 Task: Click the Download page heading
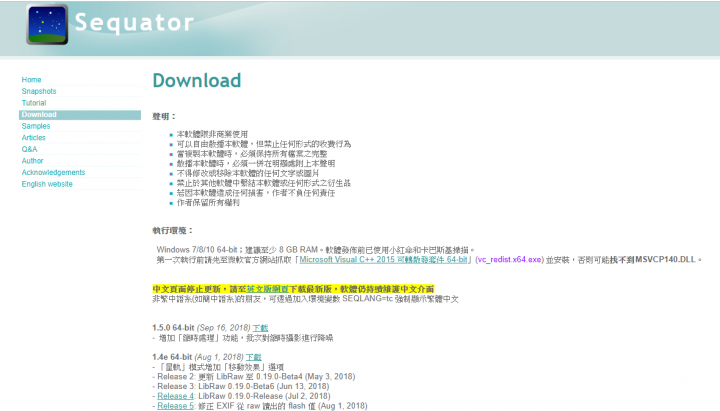197,80
